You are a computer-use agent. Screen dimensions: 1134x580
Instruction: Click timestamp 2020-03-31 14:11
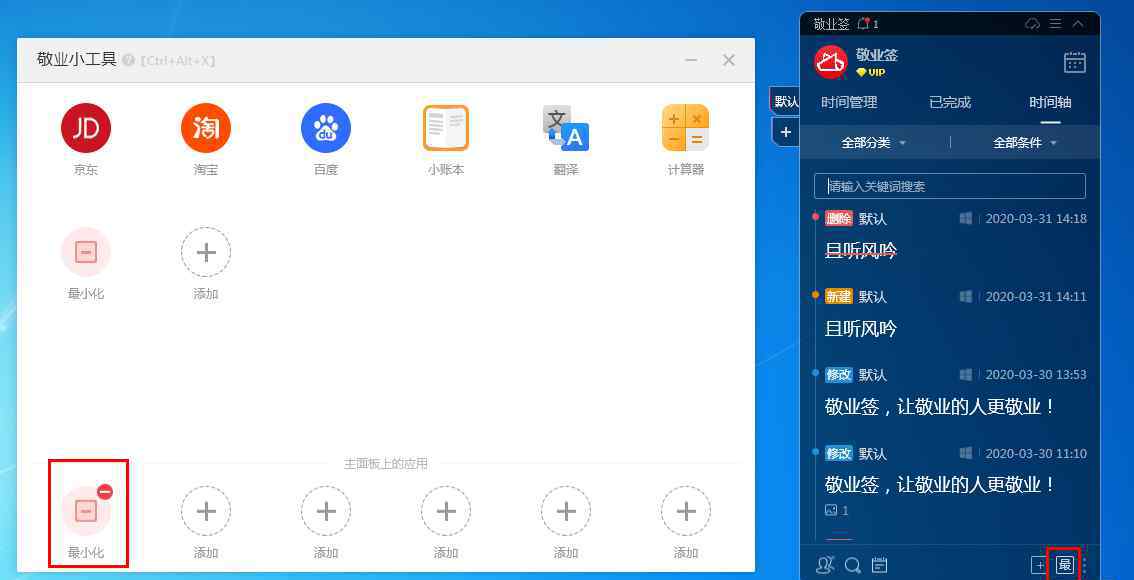click(1036, 297)
